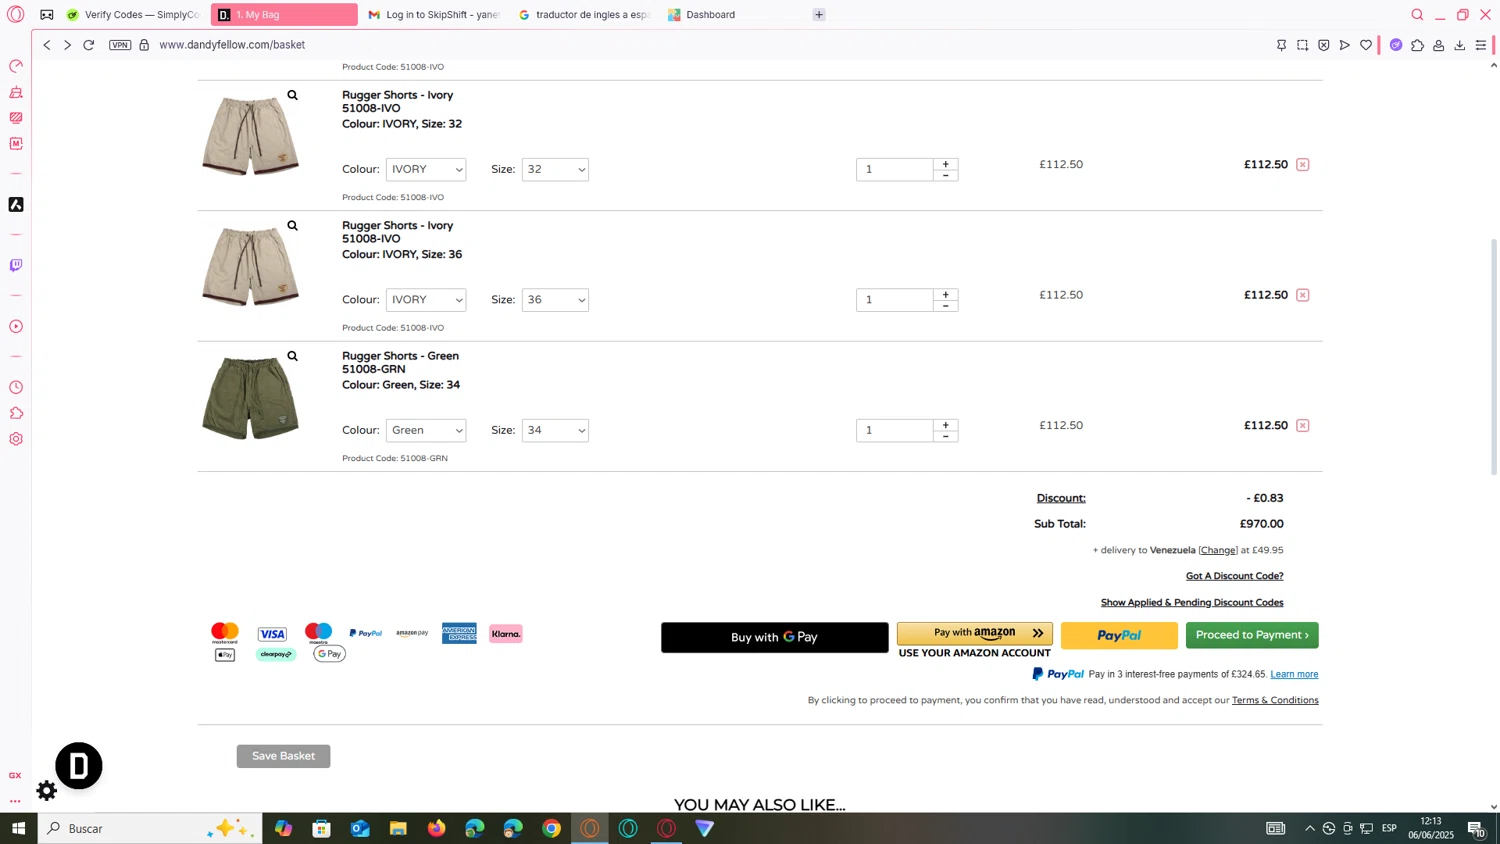This screenshot has height=844, width=1500.
Task: Click Pay with Amazon button
Action: 974,633
